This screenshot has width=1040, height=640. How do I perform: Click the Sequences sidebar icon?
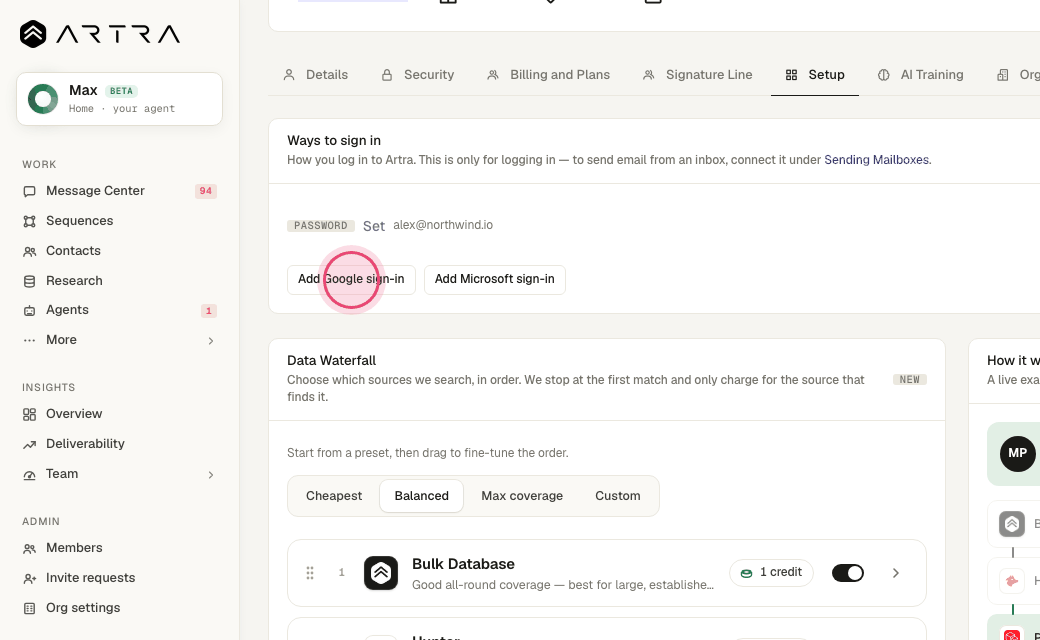click(x=29, y=222)
